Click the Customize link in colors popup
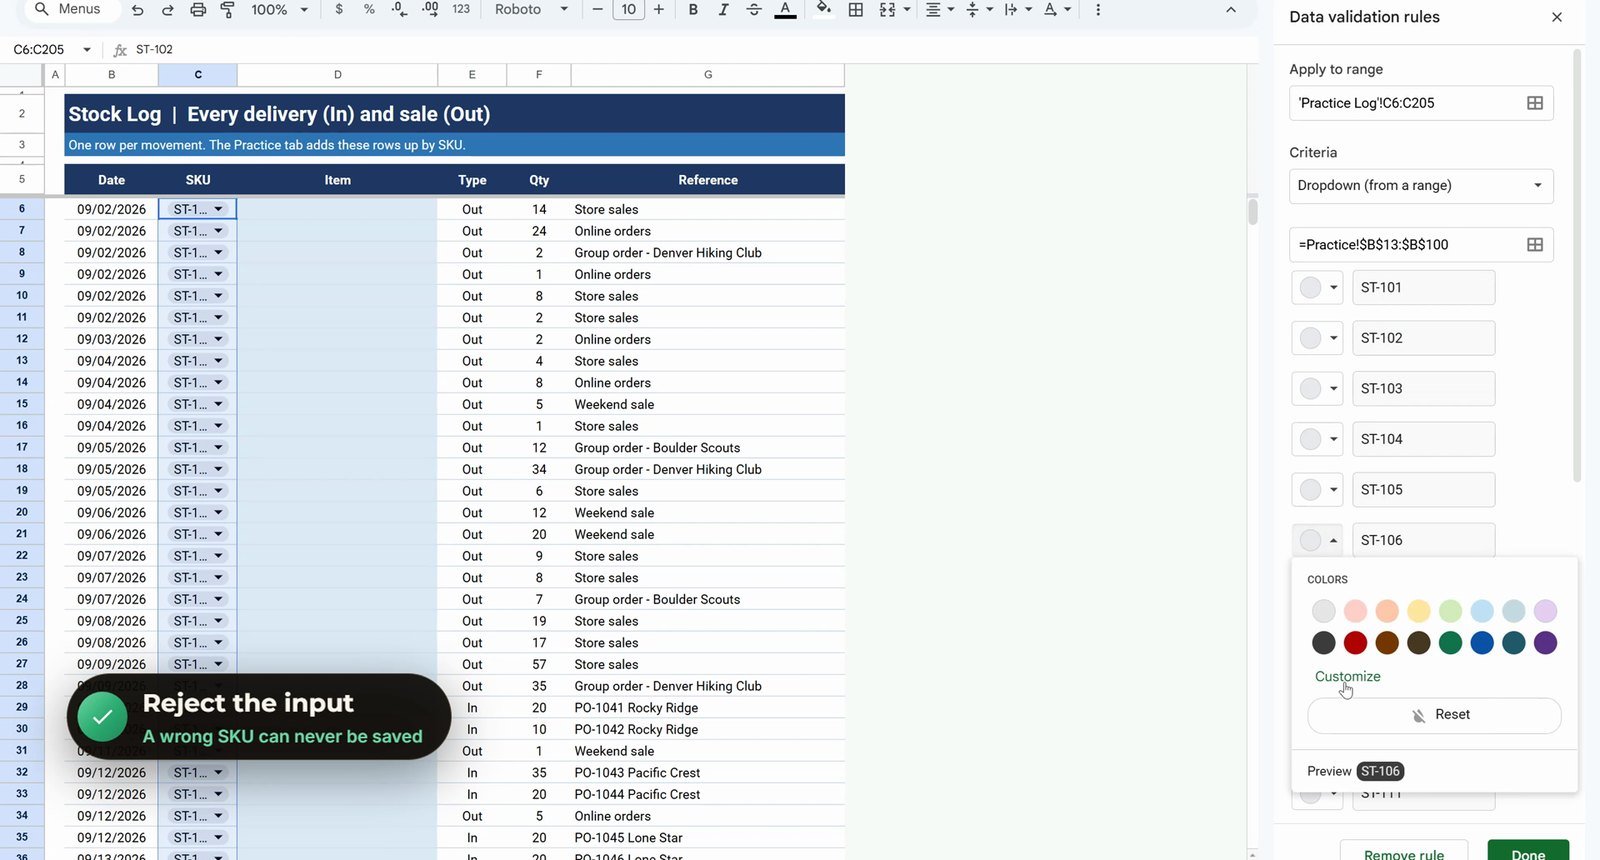Viewport: 1600px width, 860px height. [1347, 677]
